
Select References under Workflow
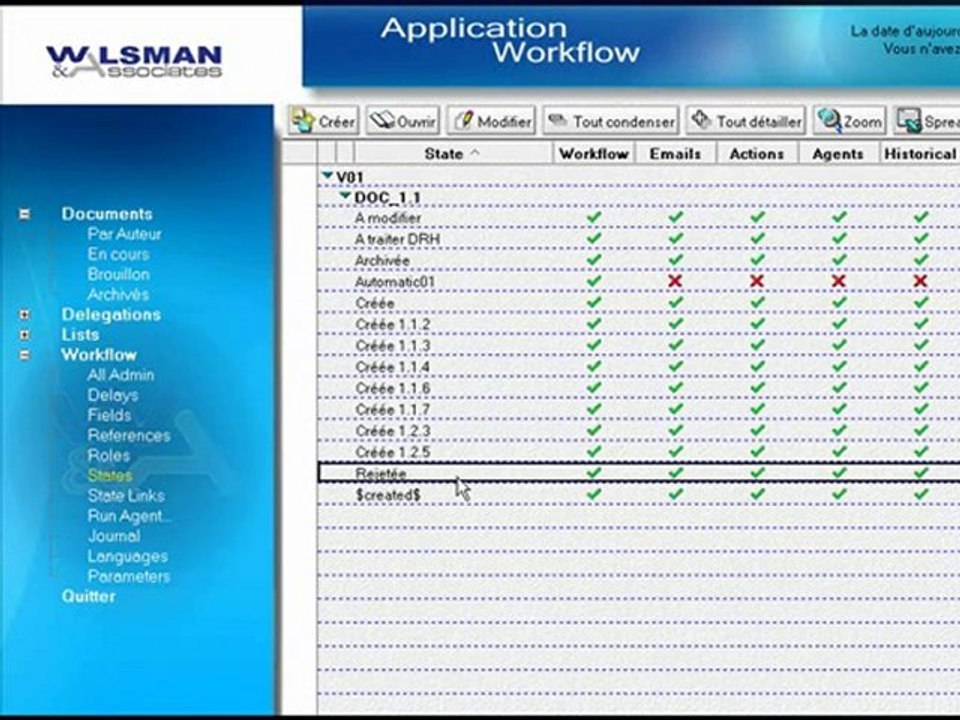point(129,435)
